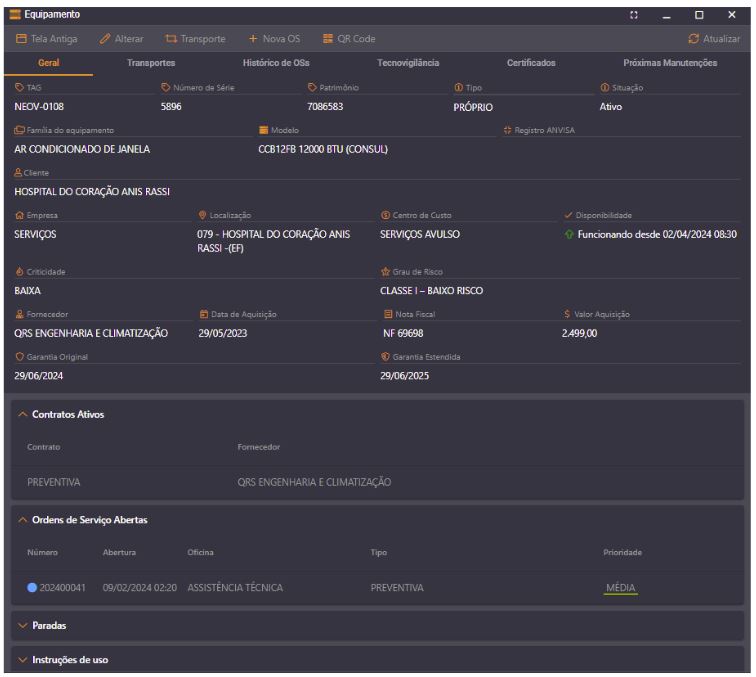Open the Certificados tab
The width and height of the screenshot is (756, 677).
point(531,63)
